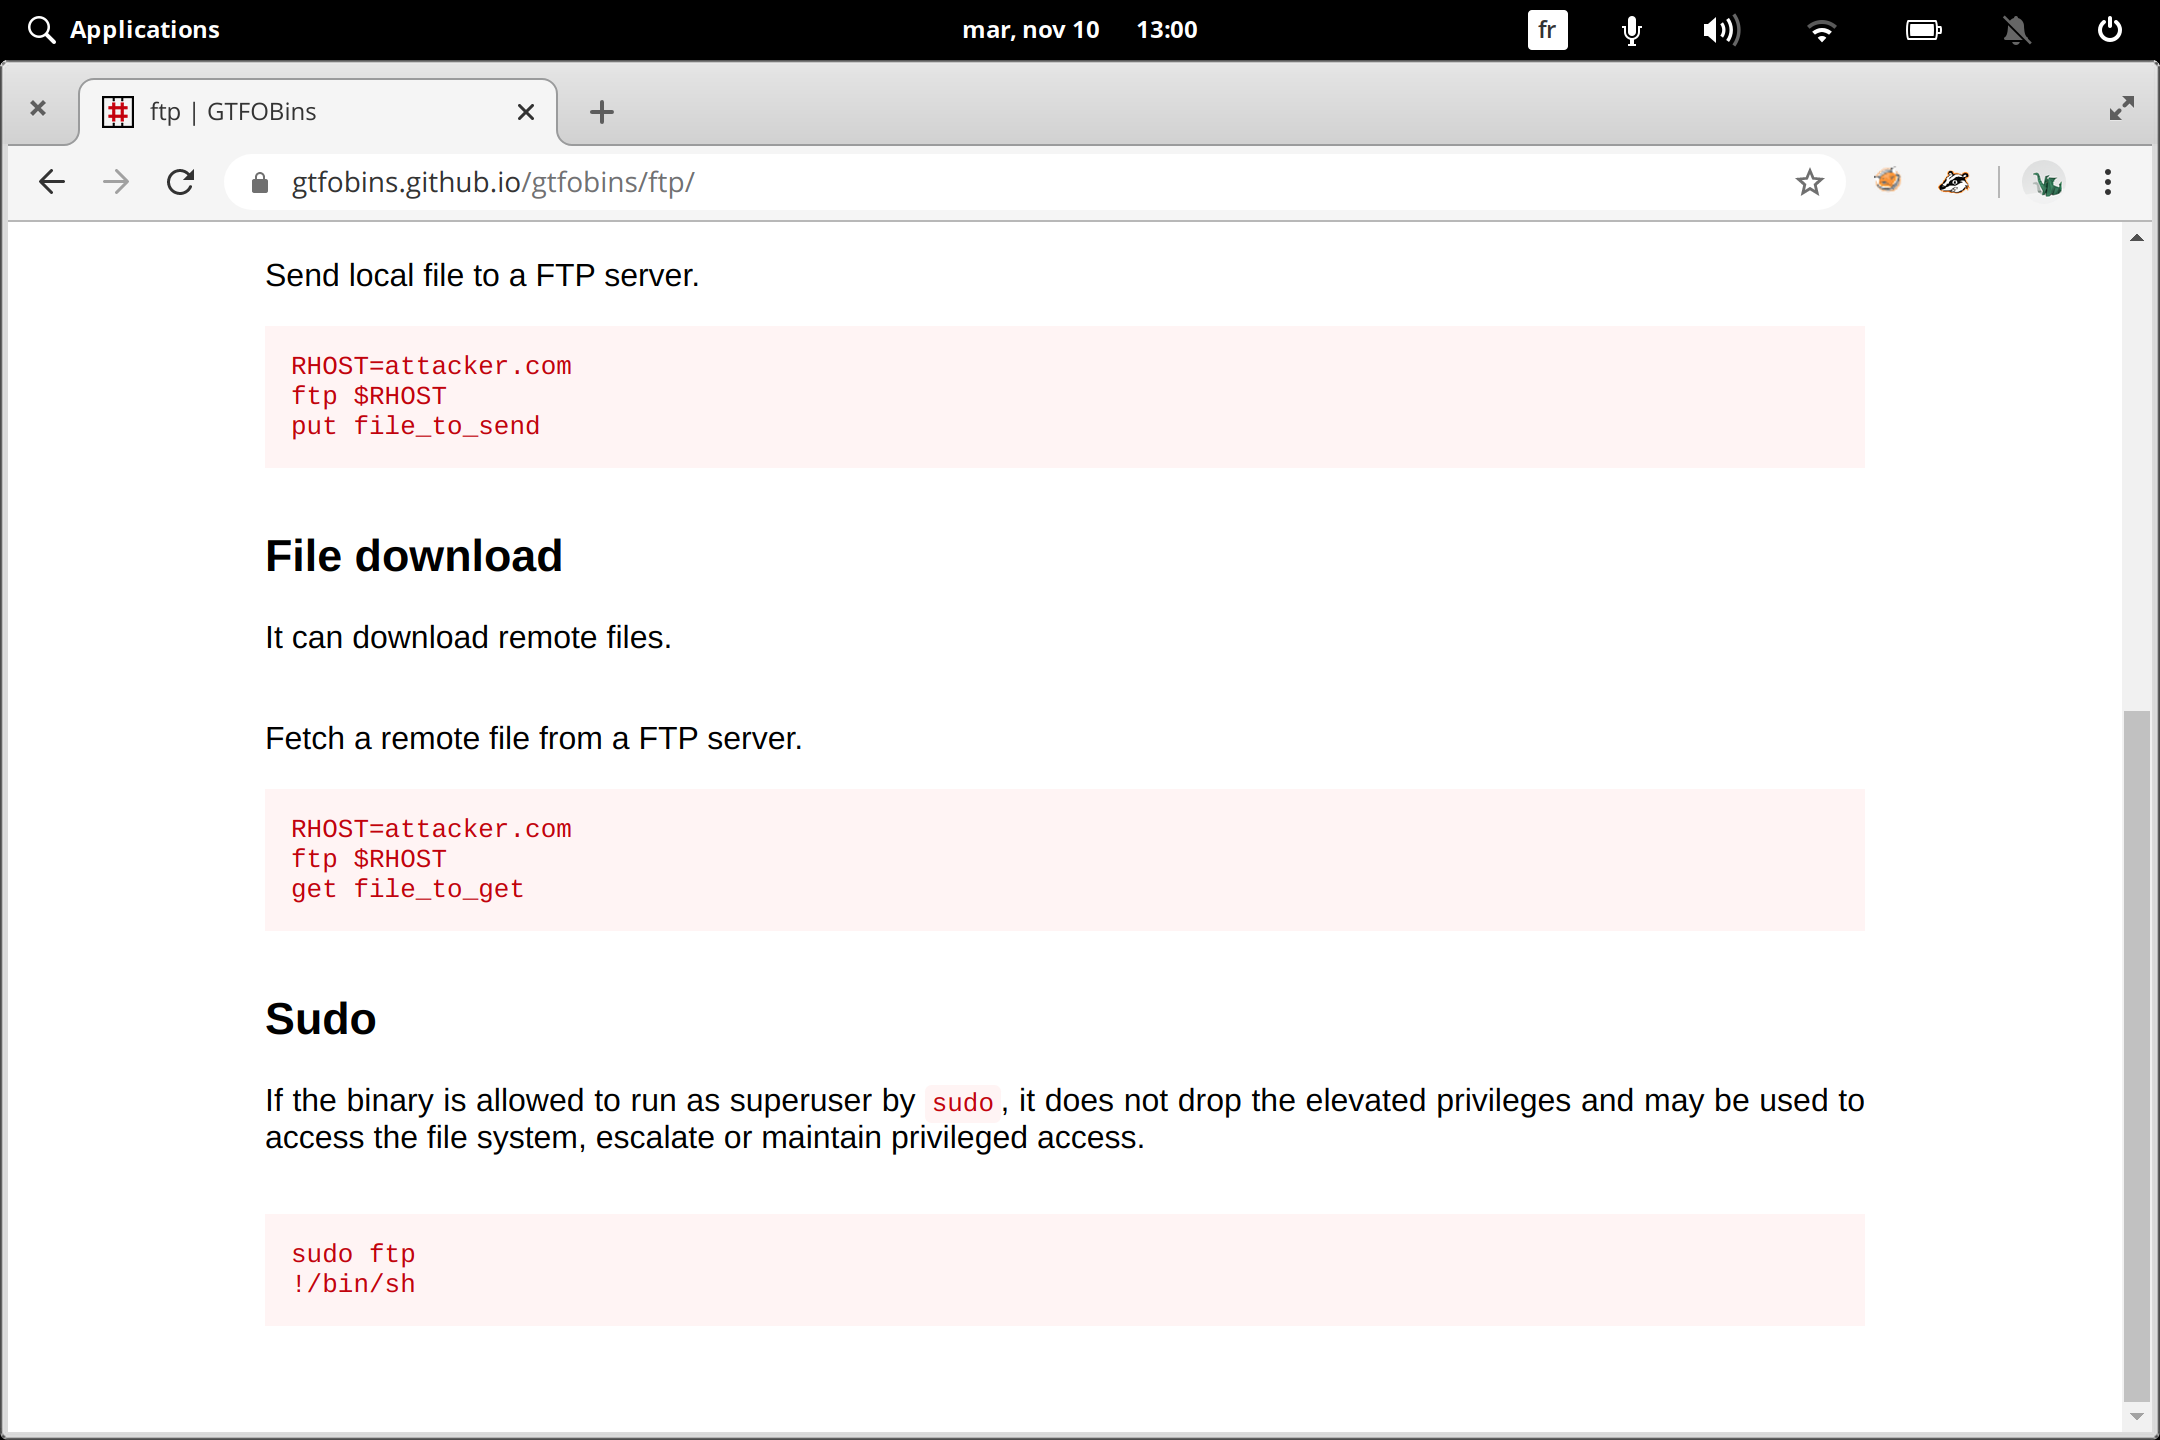Screen dimensions: 2160x1440
Task: Open the volume indicator in top panel
Action: coord(1721,30)
